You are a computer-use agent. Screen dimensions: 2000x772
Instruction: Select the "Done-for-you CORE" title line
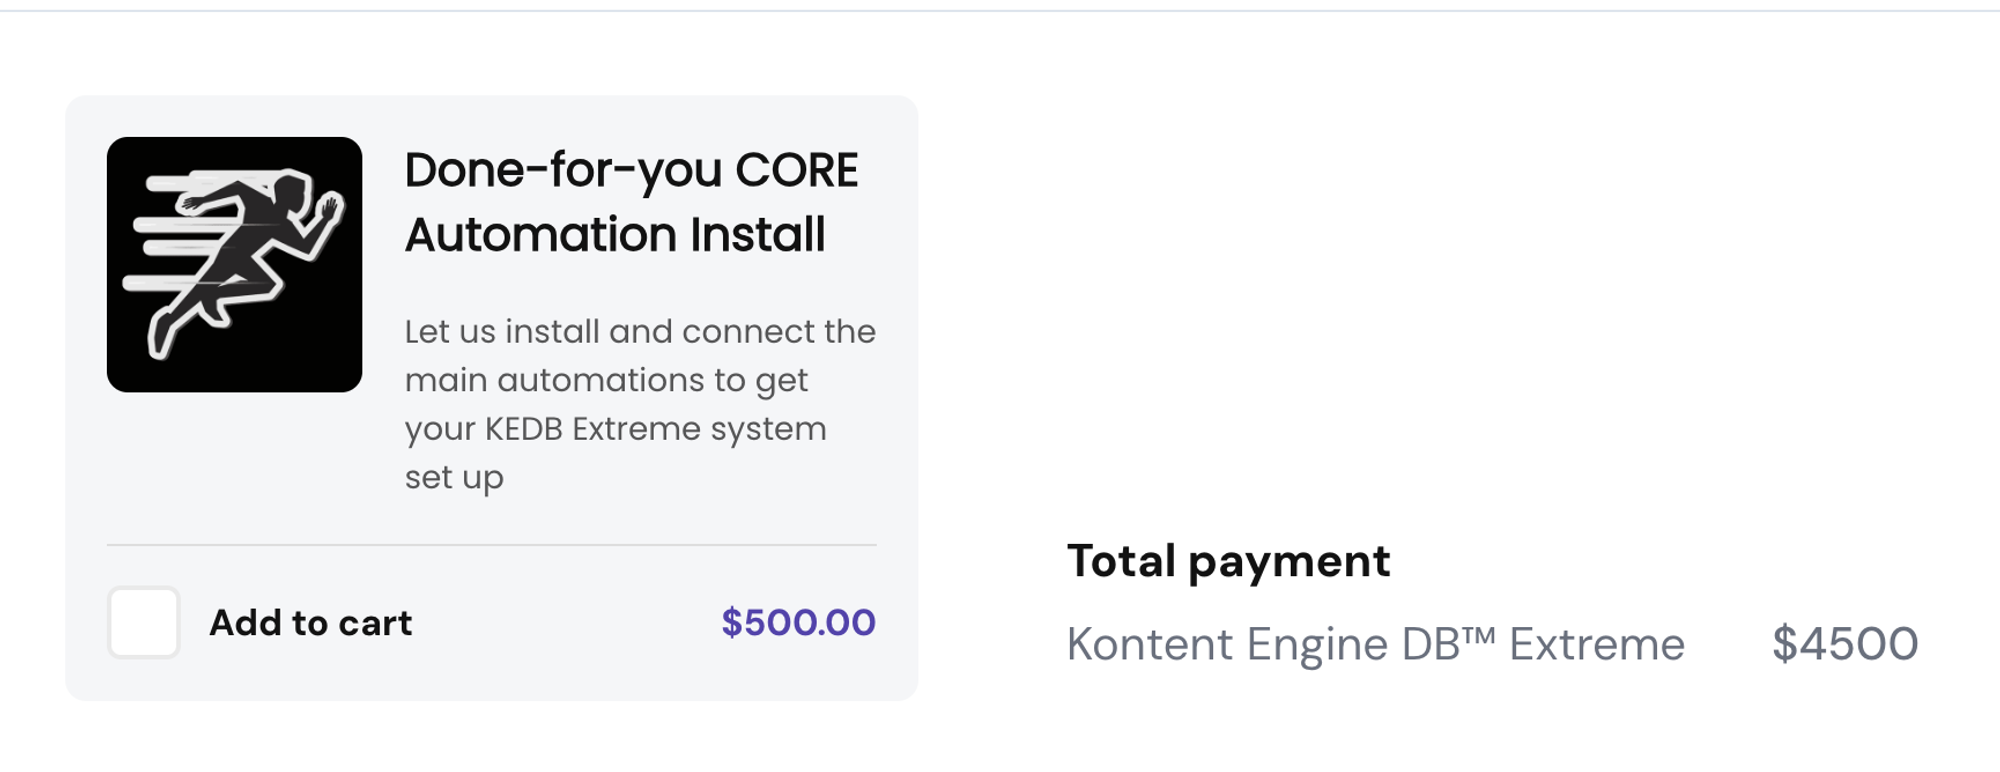point(630,170)
